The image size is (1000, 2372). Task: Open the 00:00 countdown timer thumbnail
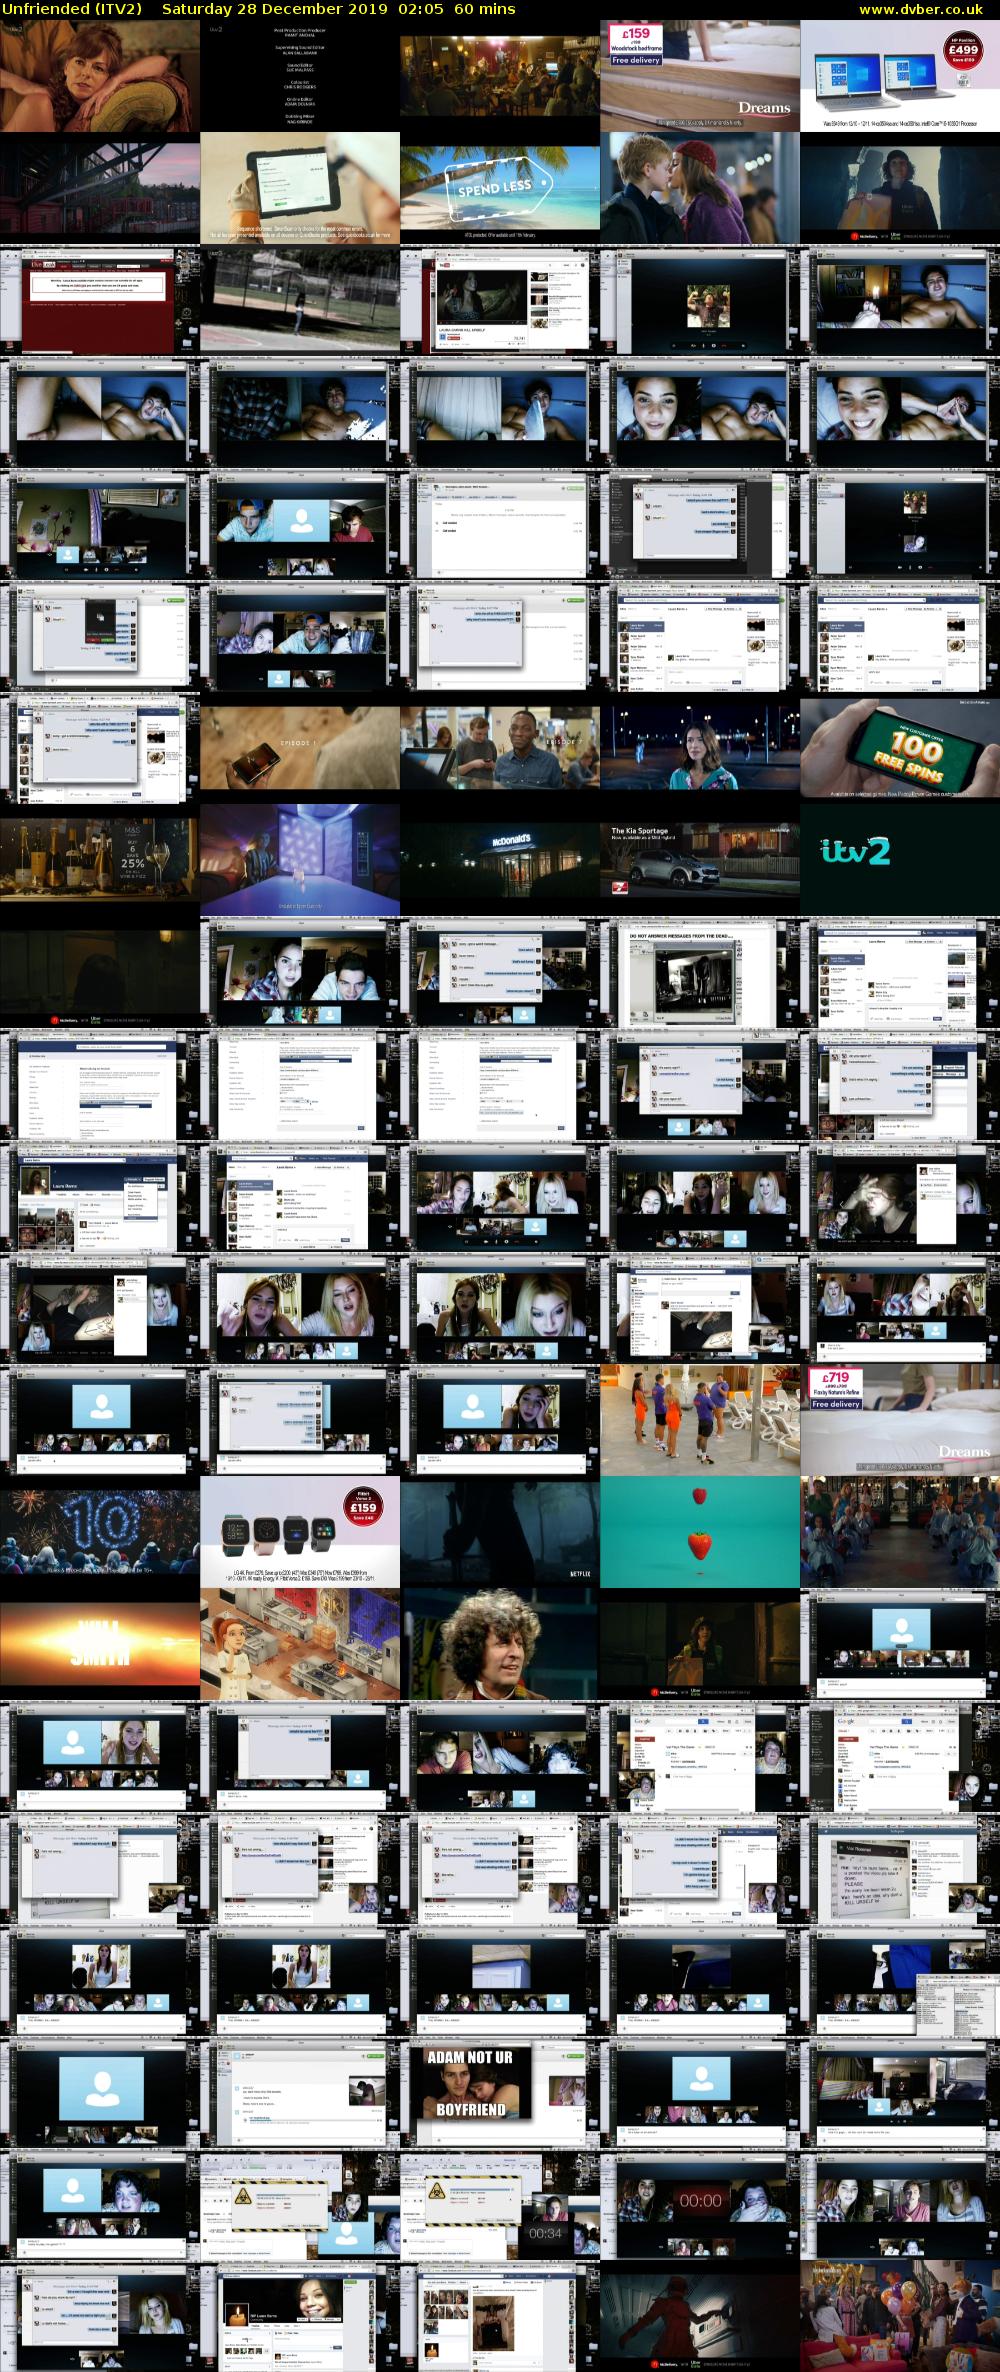(700, 2204)
